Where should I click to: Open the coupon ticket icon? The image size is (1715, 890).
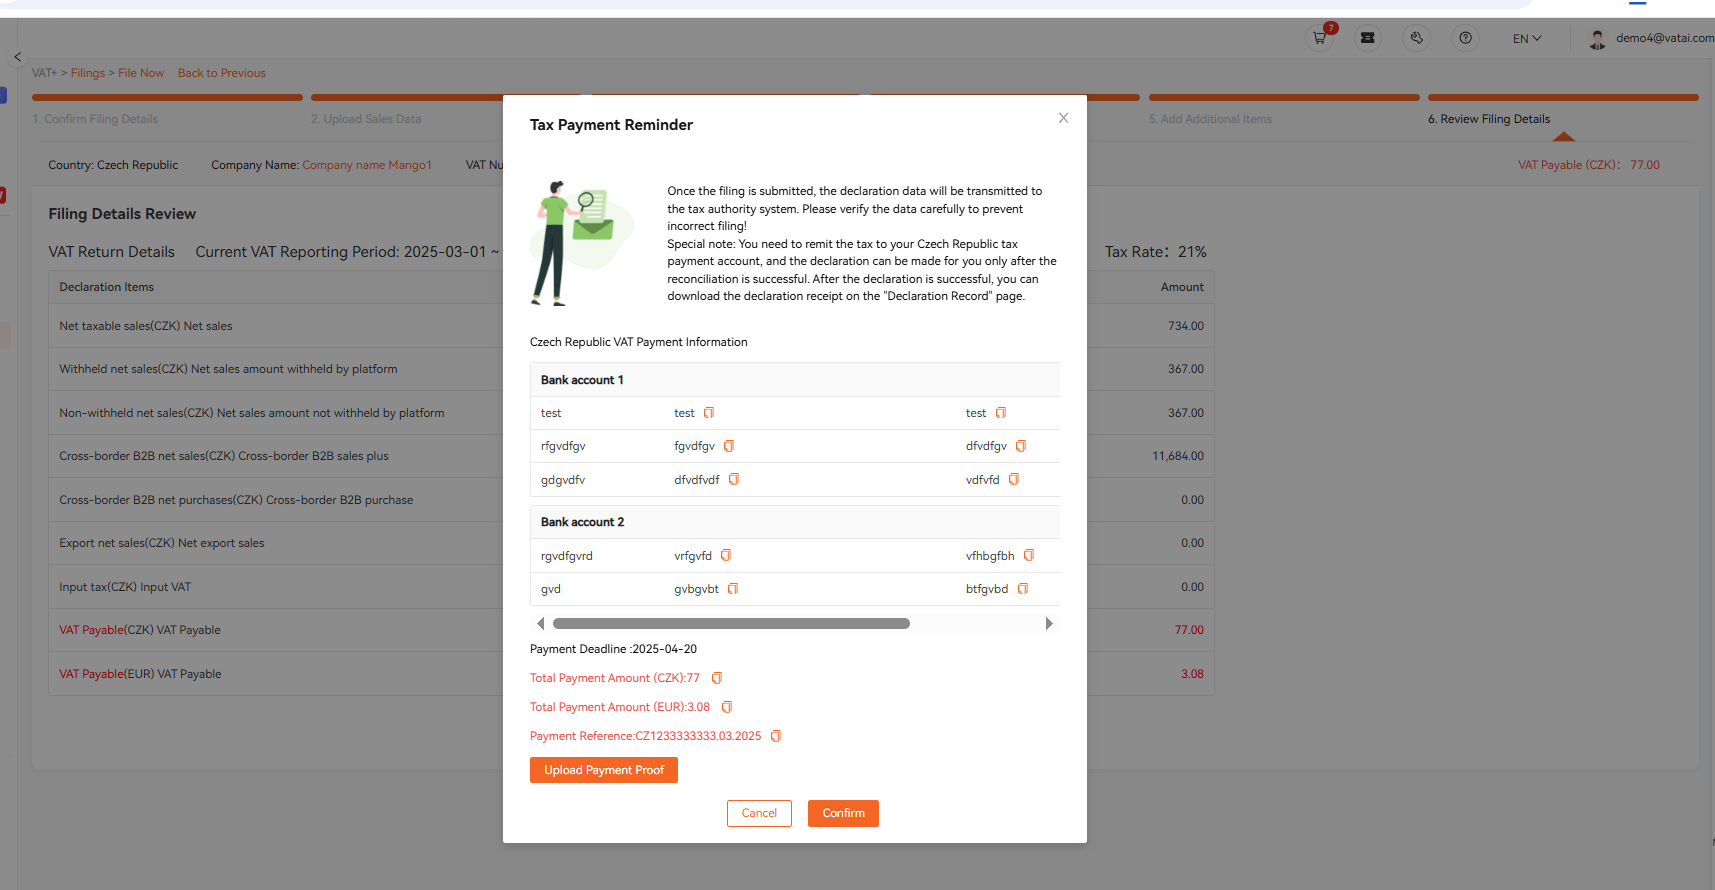click(1367, 38)
